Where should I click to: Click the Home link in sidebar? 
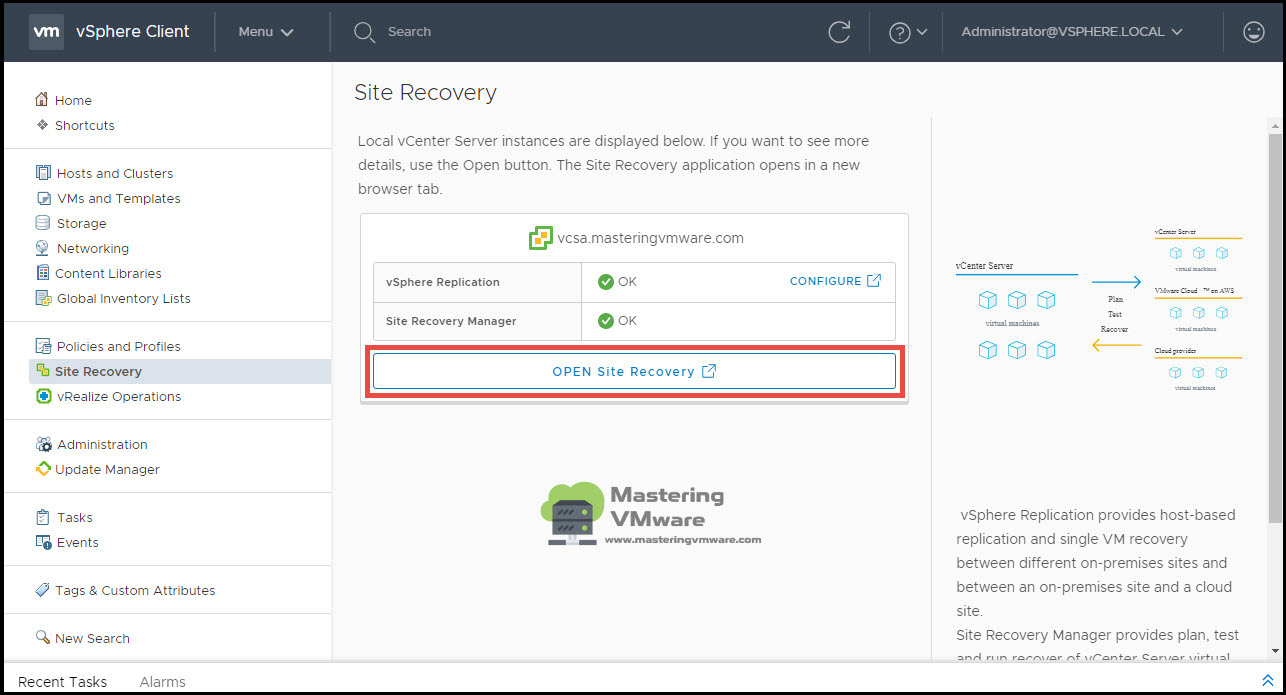point(73,100)
